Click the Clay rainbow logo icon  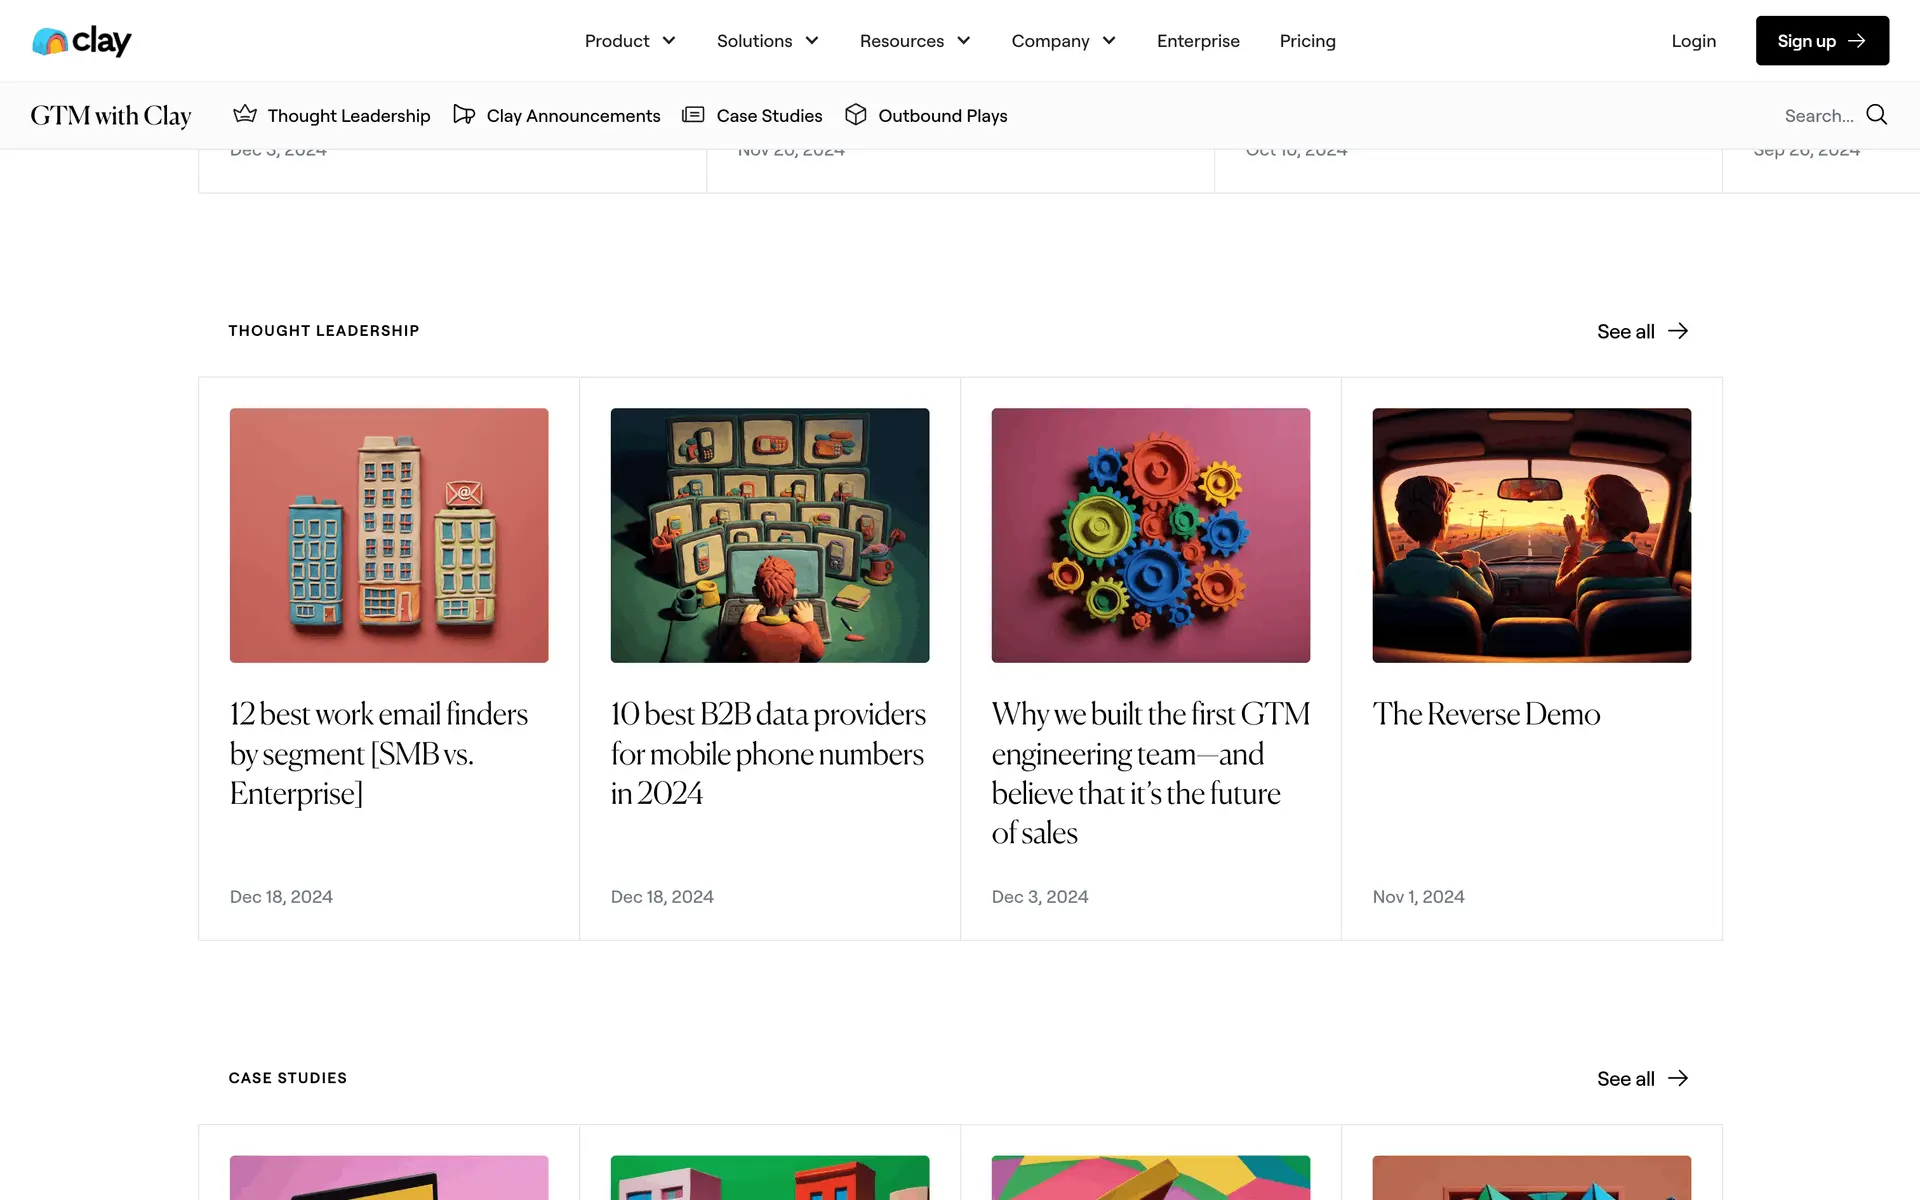pyautogui.click(x=50, y=41)
